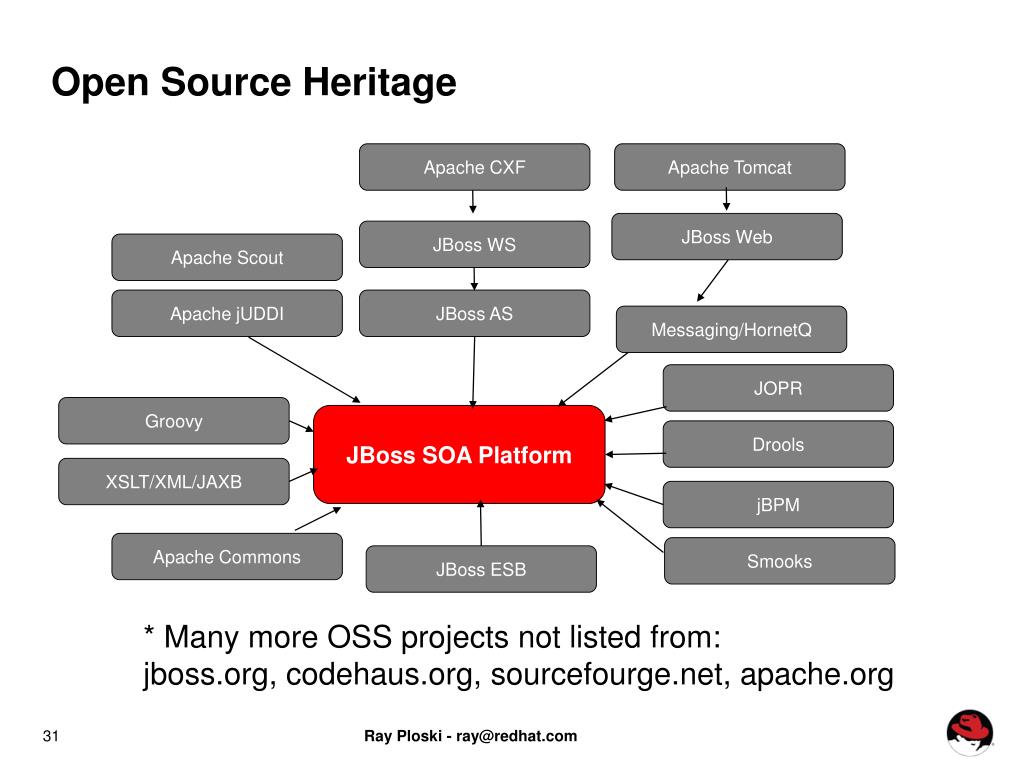Image resolution: width=1023 pixels, height=767 pixels.
Task: Select the Apache Tomcat box
Action: click(x=729, y=167)
